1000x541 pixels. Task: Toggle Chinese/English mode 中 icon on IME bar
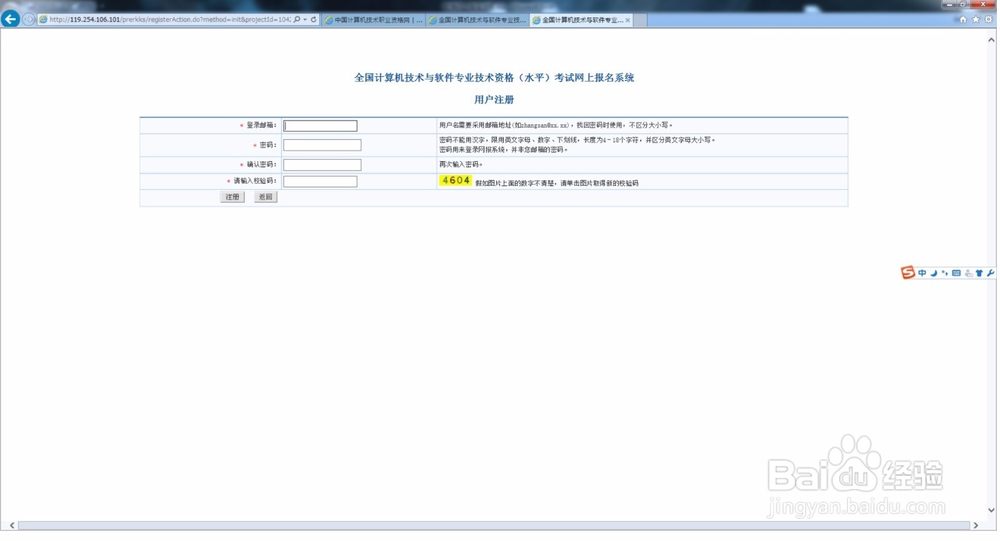(922, 273)
